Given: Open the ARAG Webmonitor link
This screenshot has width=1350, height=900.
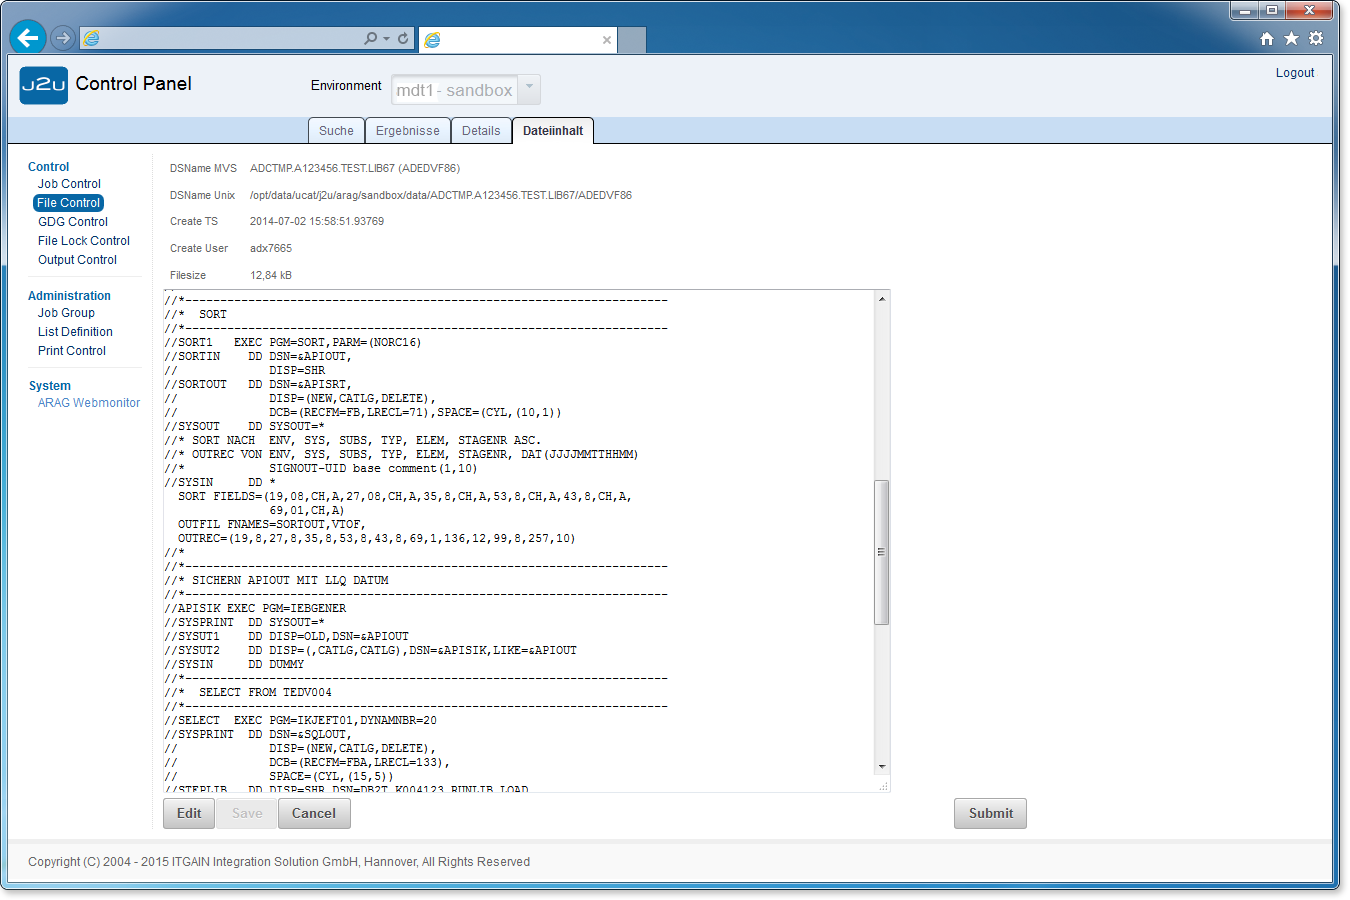Looking at the screenshot, I should coord(89,403).
